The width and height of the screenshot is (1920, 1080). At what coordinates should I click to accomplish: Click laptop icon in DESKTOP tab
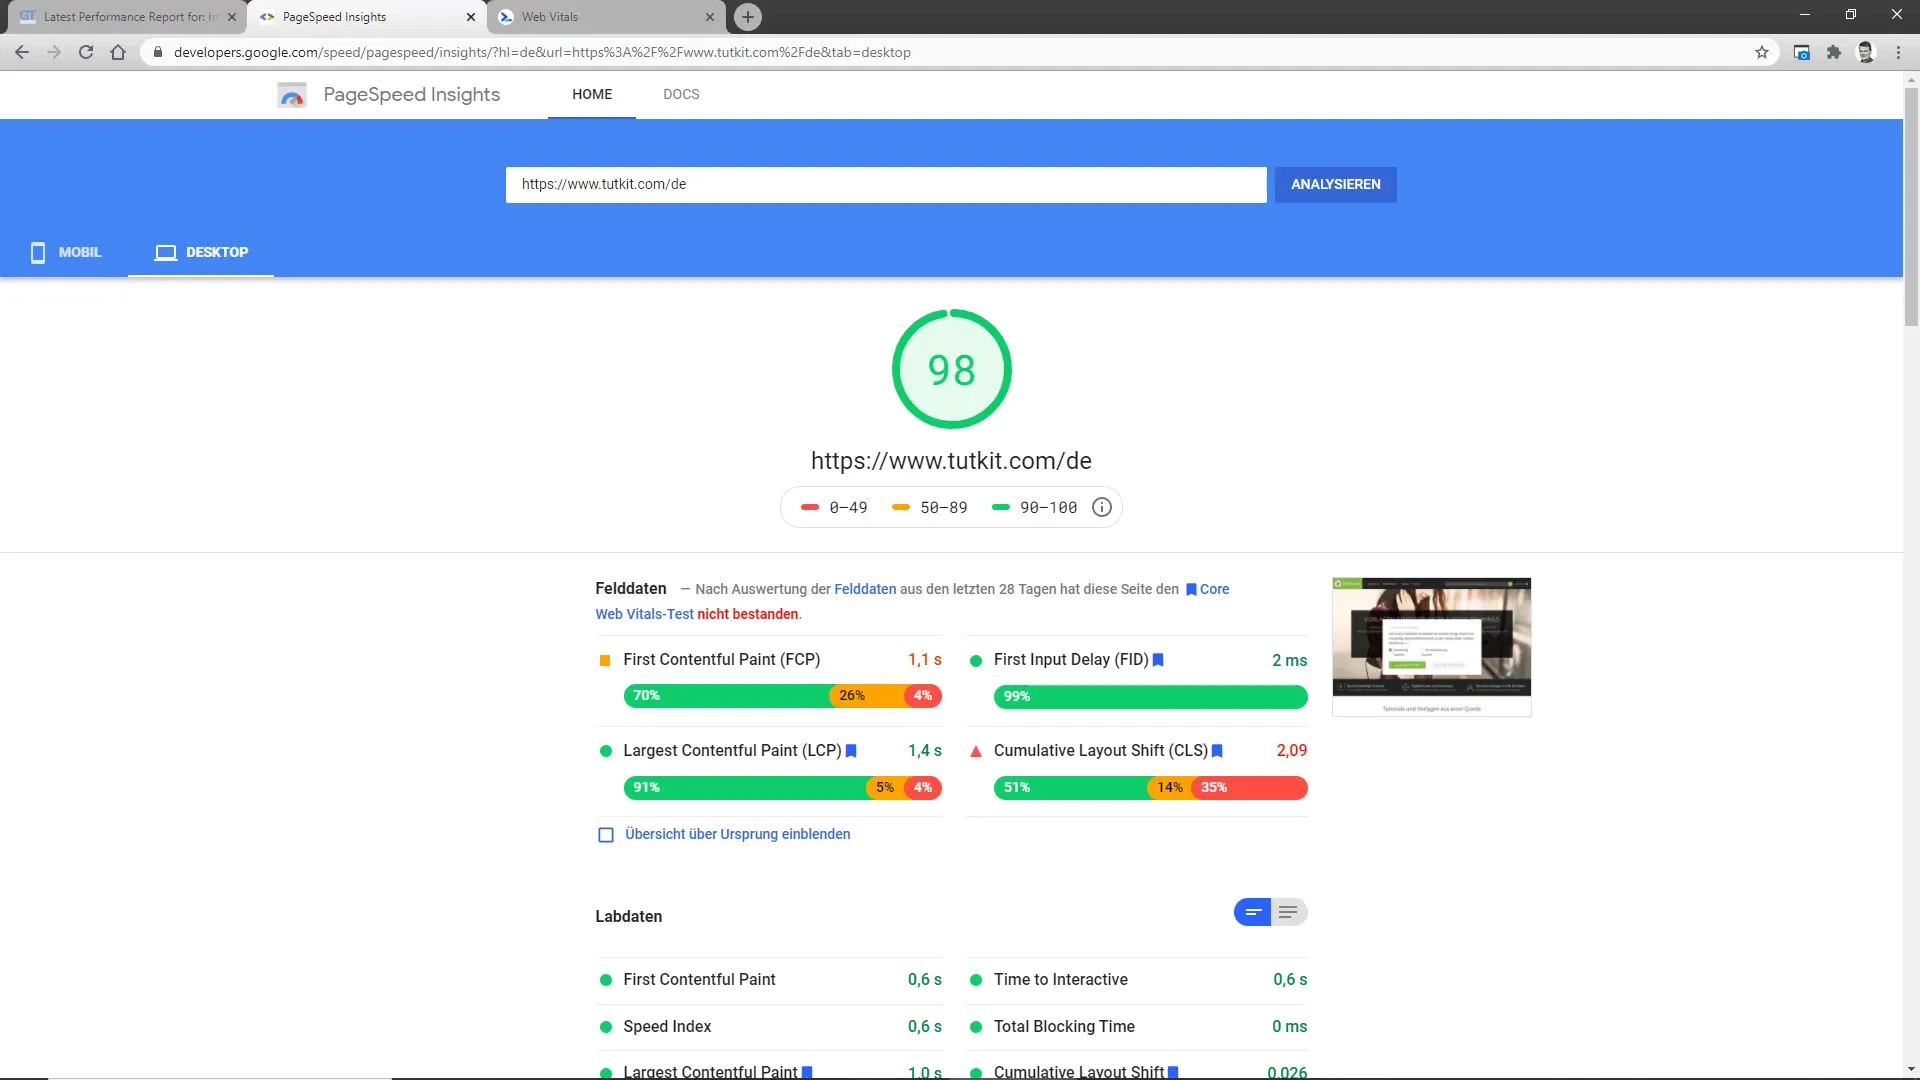[166, 253]
